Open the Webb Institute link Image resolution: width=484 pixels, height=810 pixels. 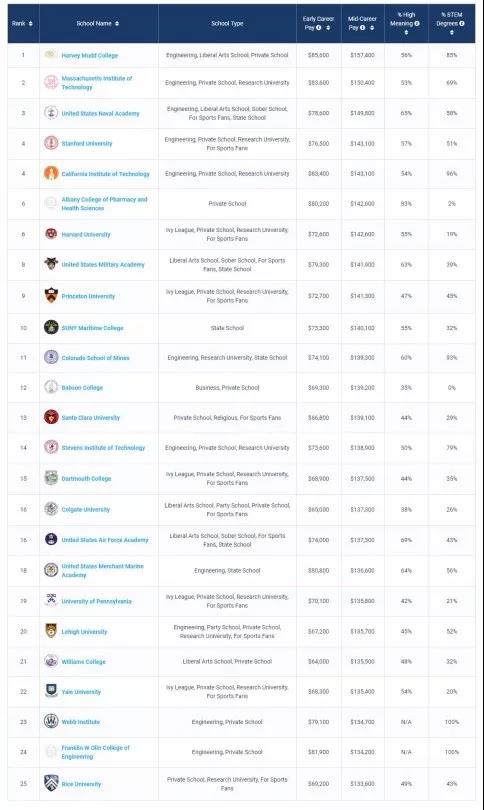click(81, 722)
